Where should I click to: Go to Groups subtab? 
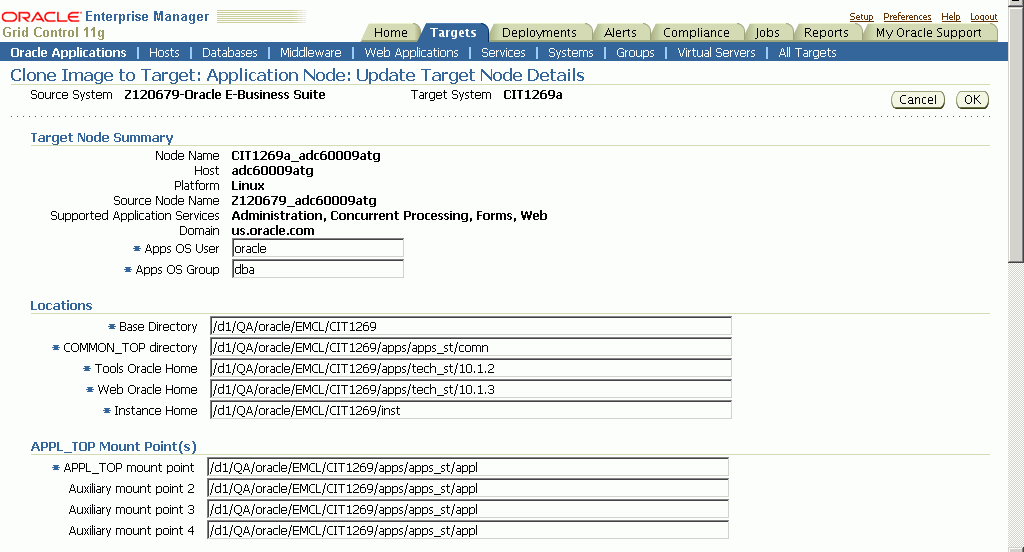click(635, 52)
